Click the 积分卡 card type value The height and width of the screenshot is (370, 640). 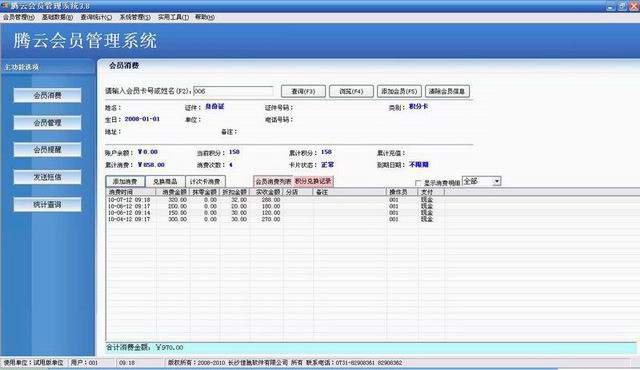coord(418,106)
